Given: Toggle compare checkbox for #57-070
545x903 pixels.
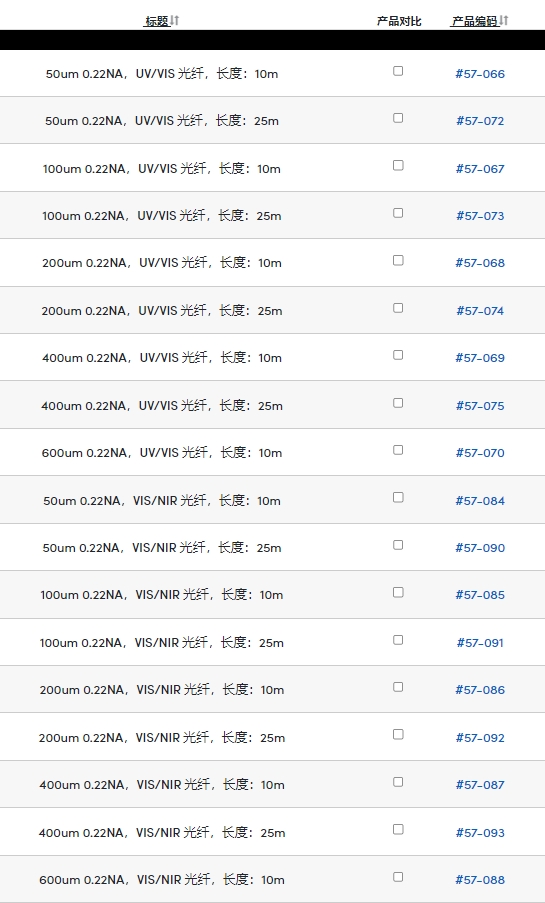Looking at the screenshot, I should click(398, 450).
